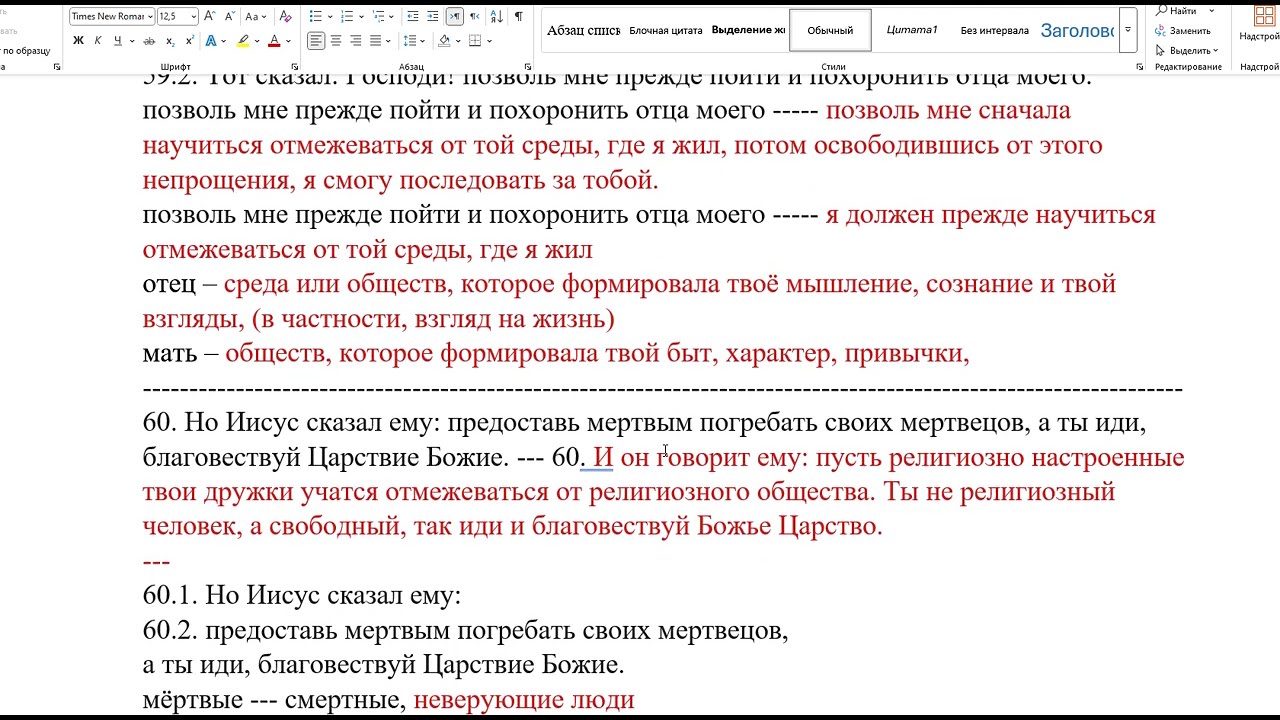Expand the styles gallery

click(1128, 30)
